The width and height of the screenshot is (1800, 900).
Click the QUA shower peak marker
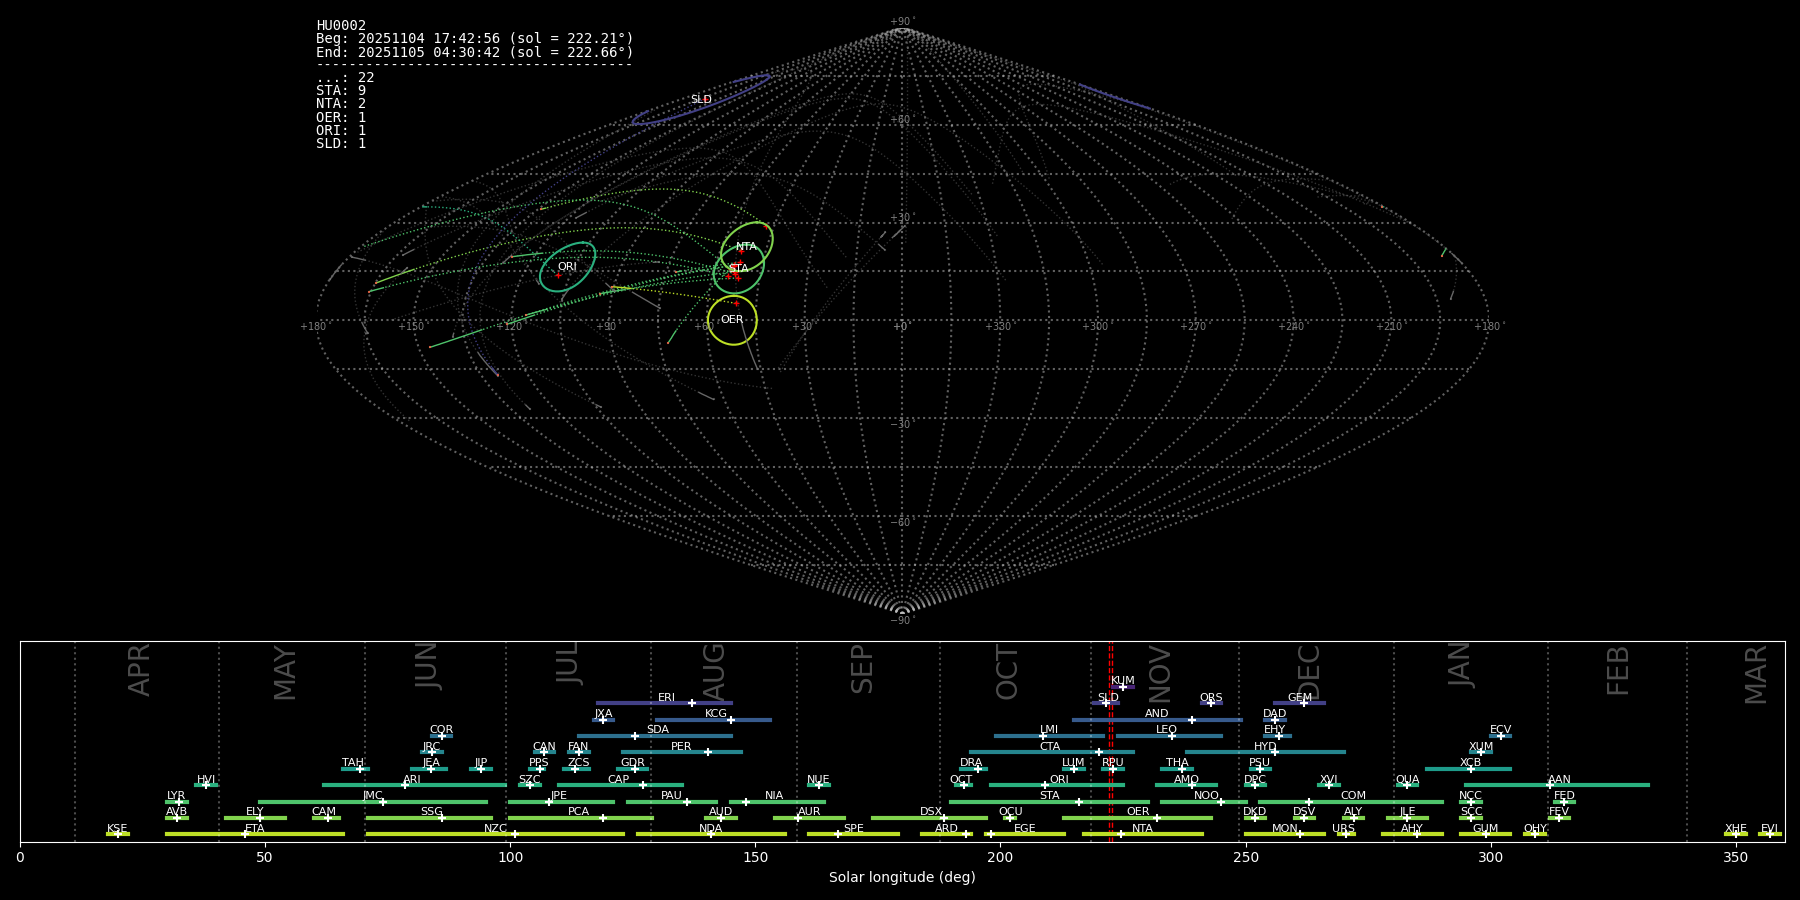tap(1406, 785)
